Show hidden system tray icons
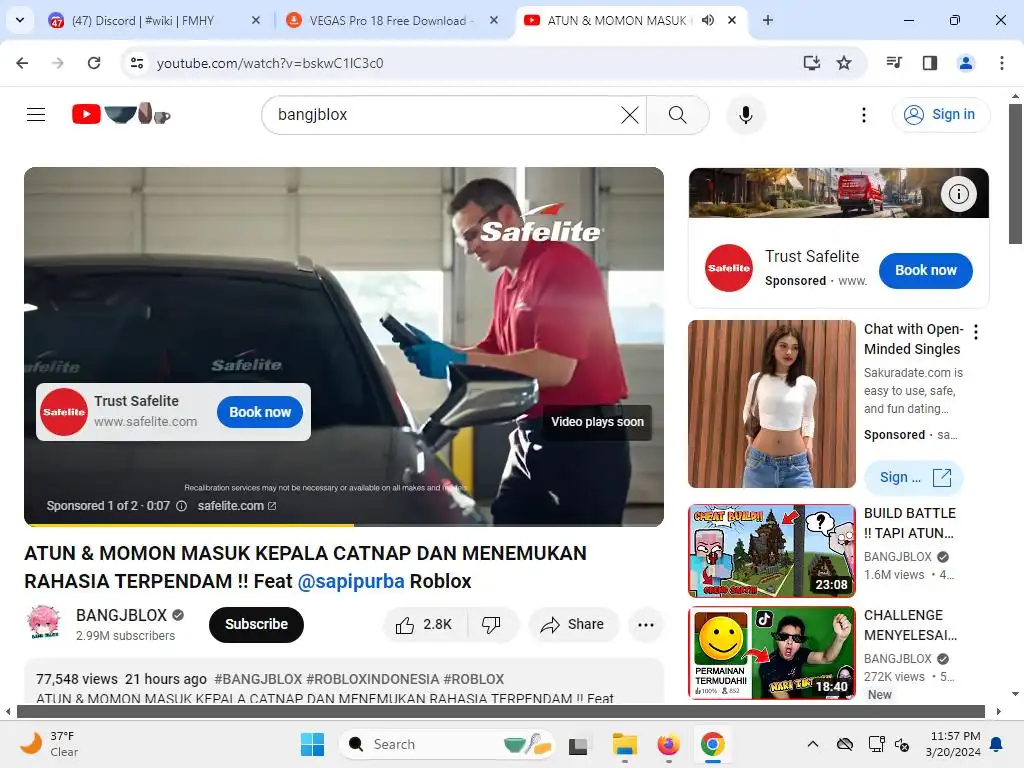This screenshot has height=768, width=1024. click(812, 744)
